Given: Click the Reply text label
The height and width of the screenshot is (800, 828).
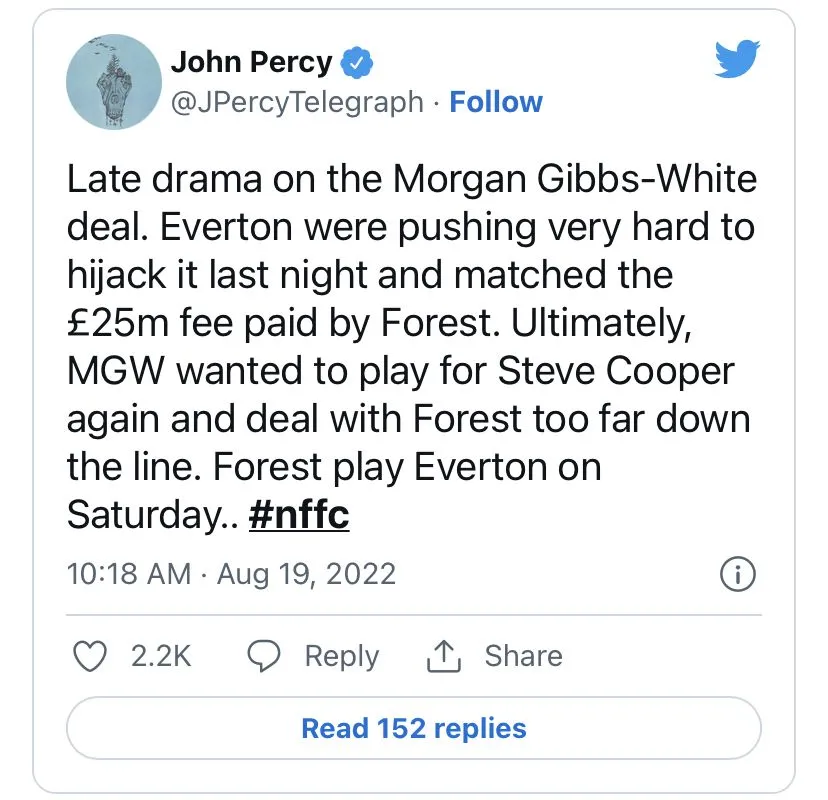Looking at the screenshot, I should point(342,656).
